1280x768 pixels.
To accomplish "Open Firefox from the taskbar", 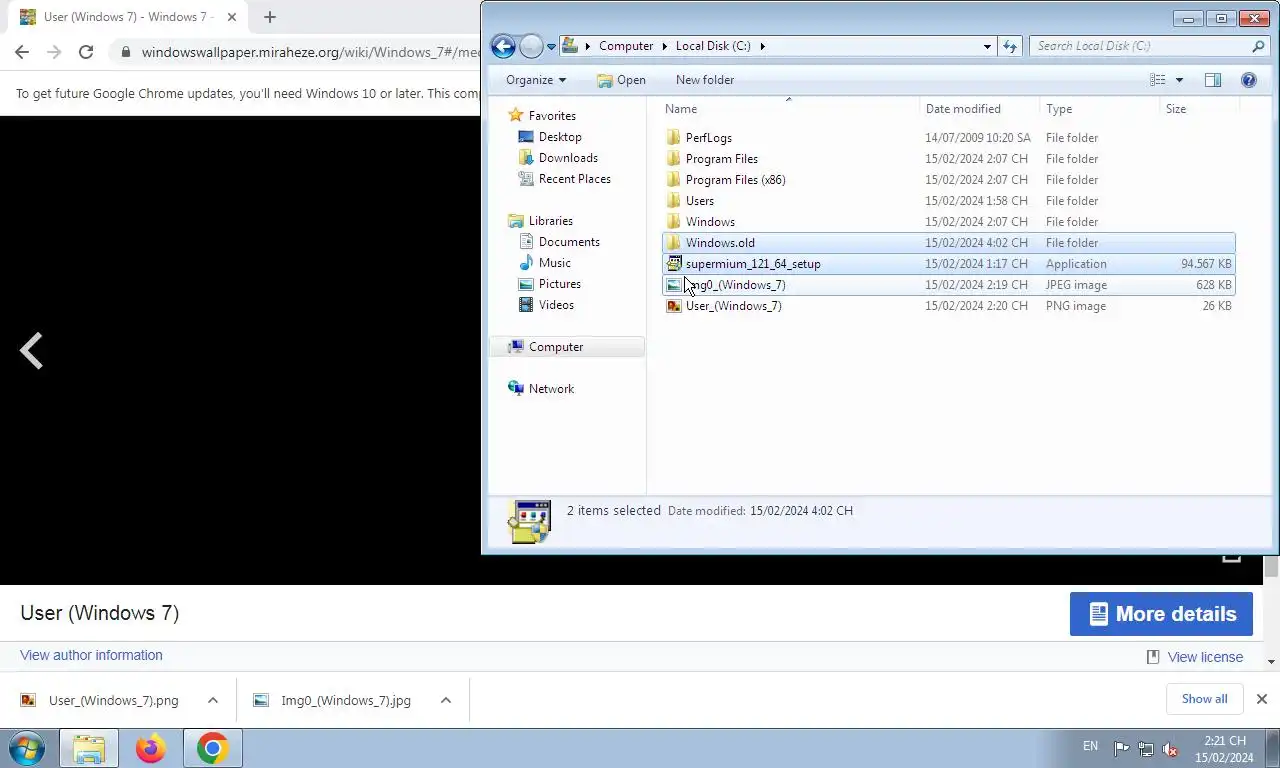I will [151, 748].
